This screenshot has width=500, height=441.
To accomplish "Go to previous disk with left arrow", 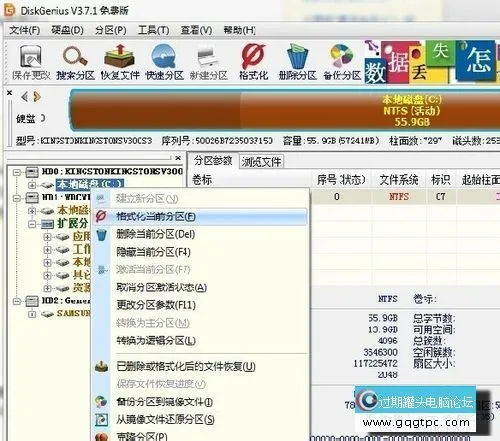I will 24,97.
